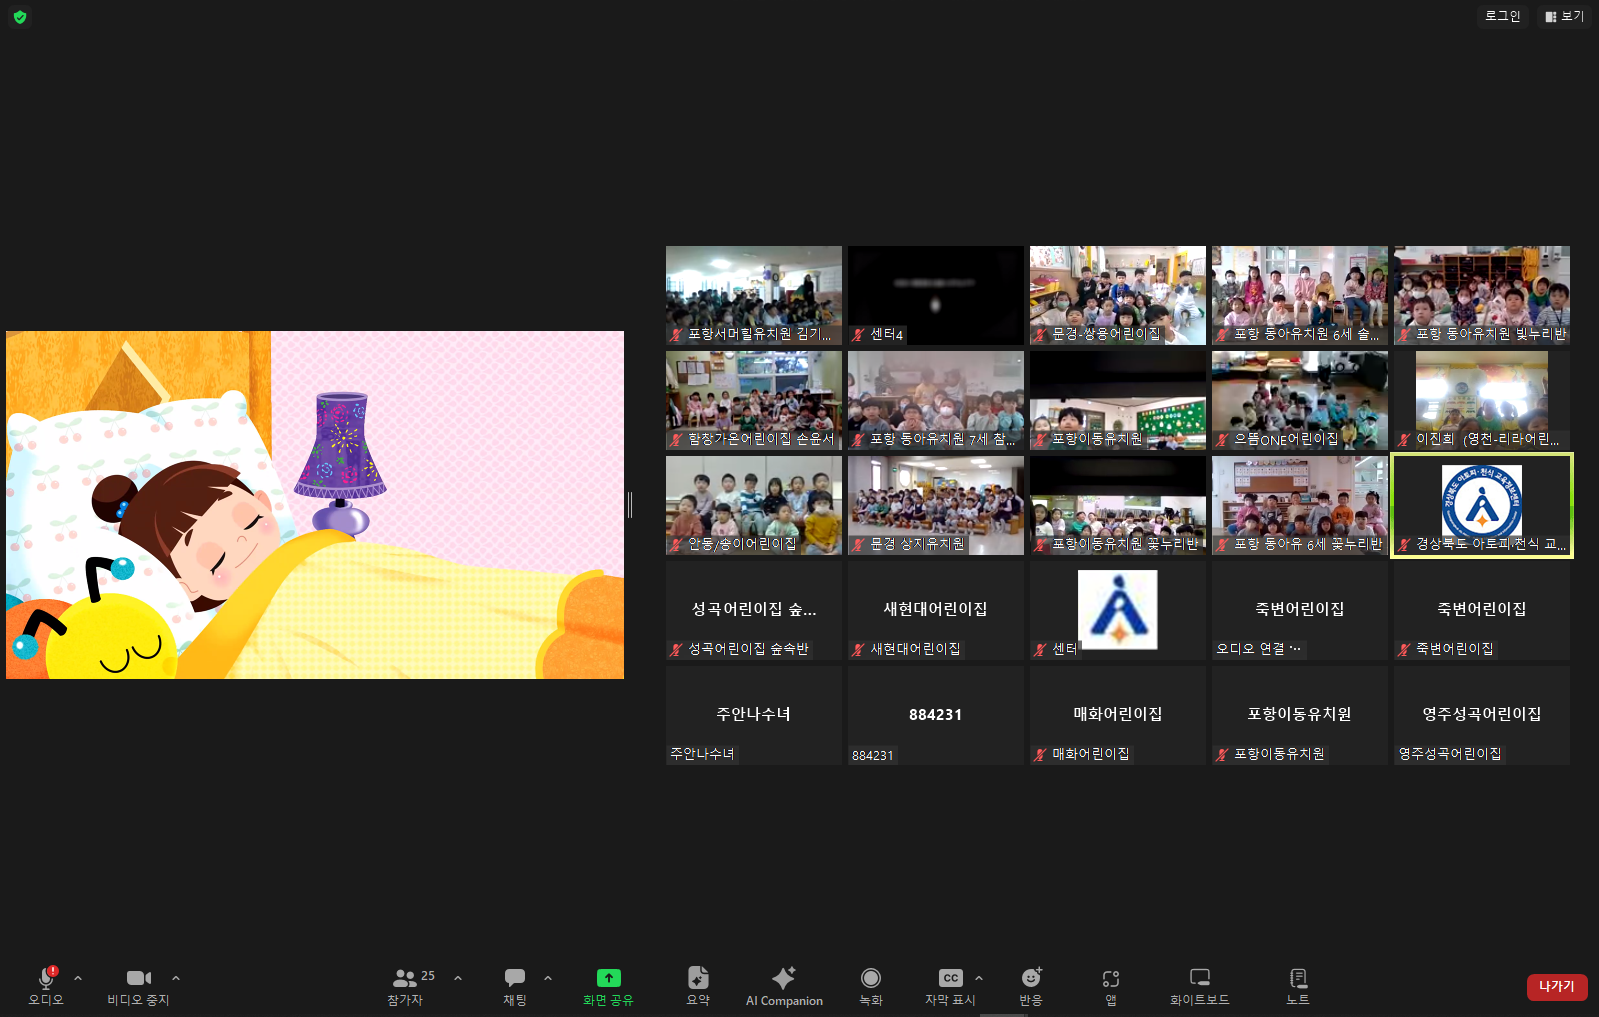Select 죽변어린이집 tile connecting audio

coord(1300,610)
